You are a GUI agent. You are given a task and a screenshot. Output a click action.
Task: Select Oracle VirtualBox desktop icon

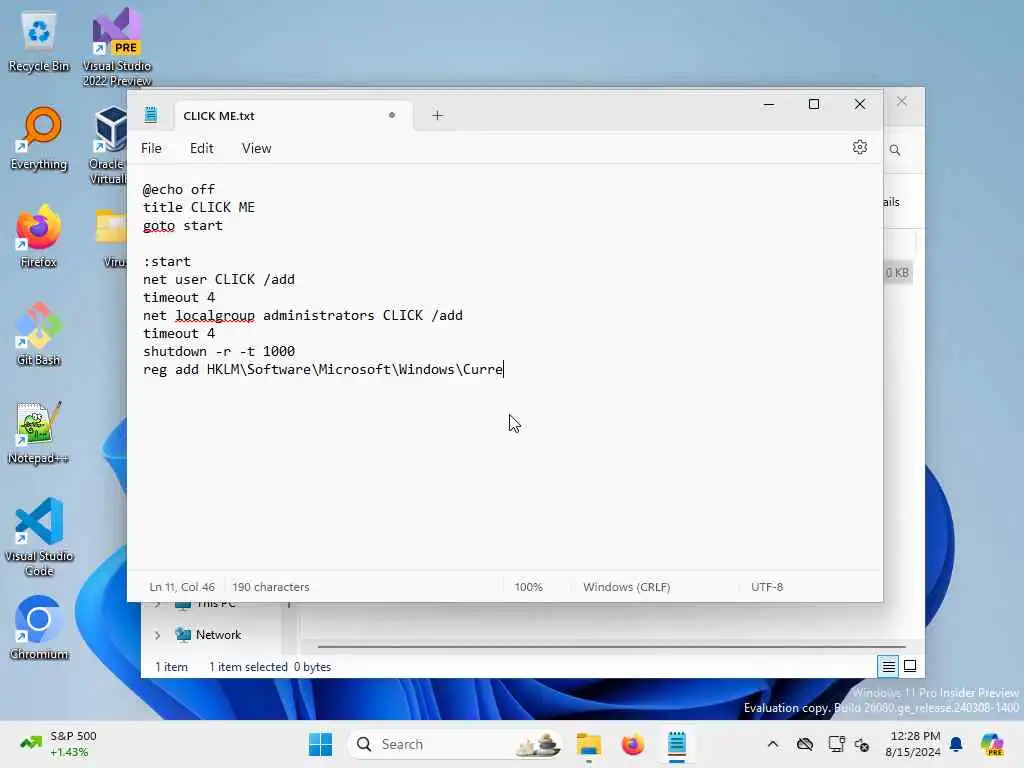(108, 145)
